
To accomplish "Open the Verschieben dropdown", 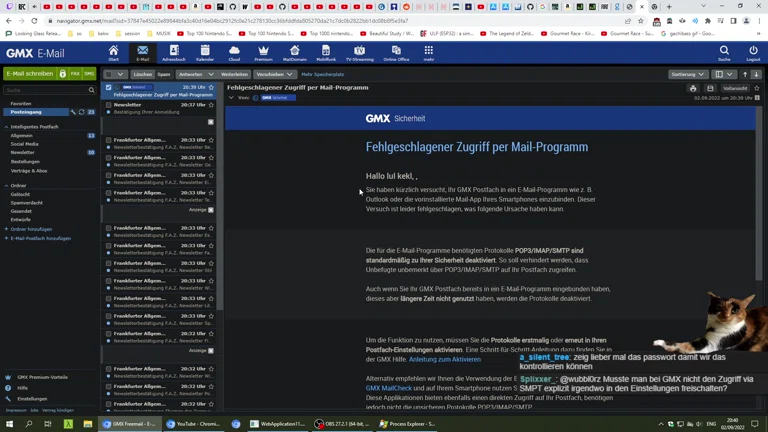I will (x=274, y=74).
